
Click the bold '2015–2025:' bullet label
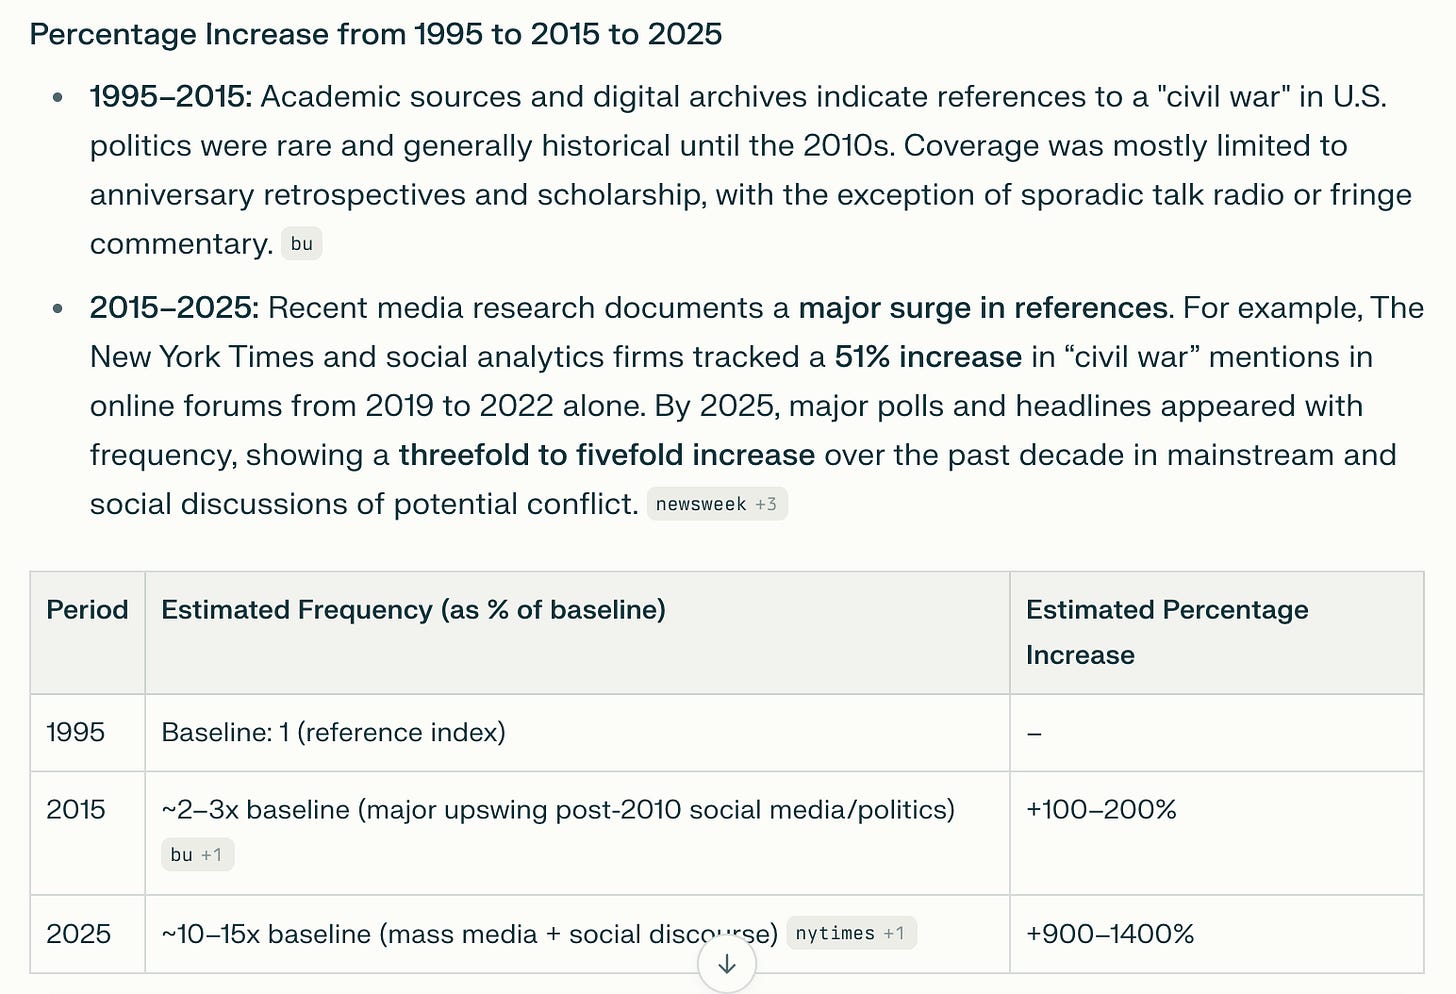[174, 308]
